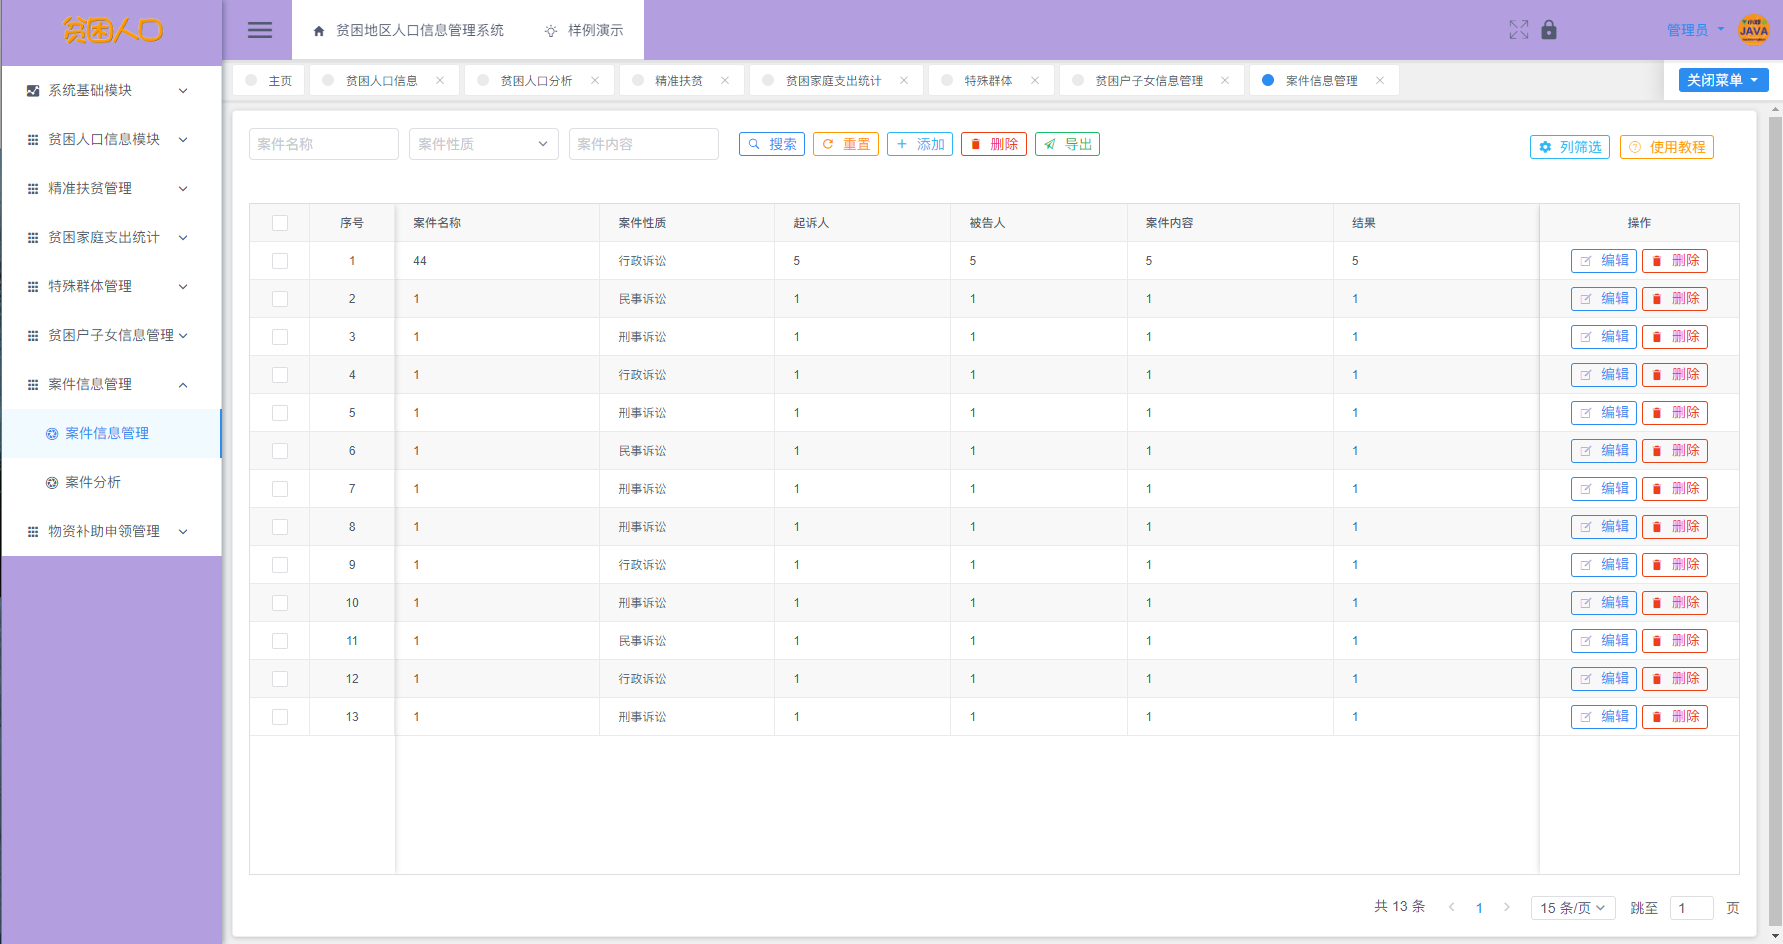This screenshot has width=1783, height=944.
Task: Click the 关闭菜单 button
Action: pos(1722,79)
